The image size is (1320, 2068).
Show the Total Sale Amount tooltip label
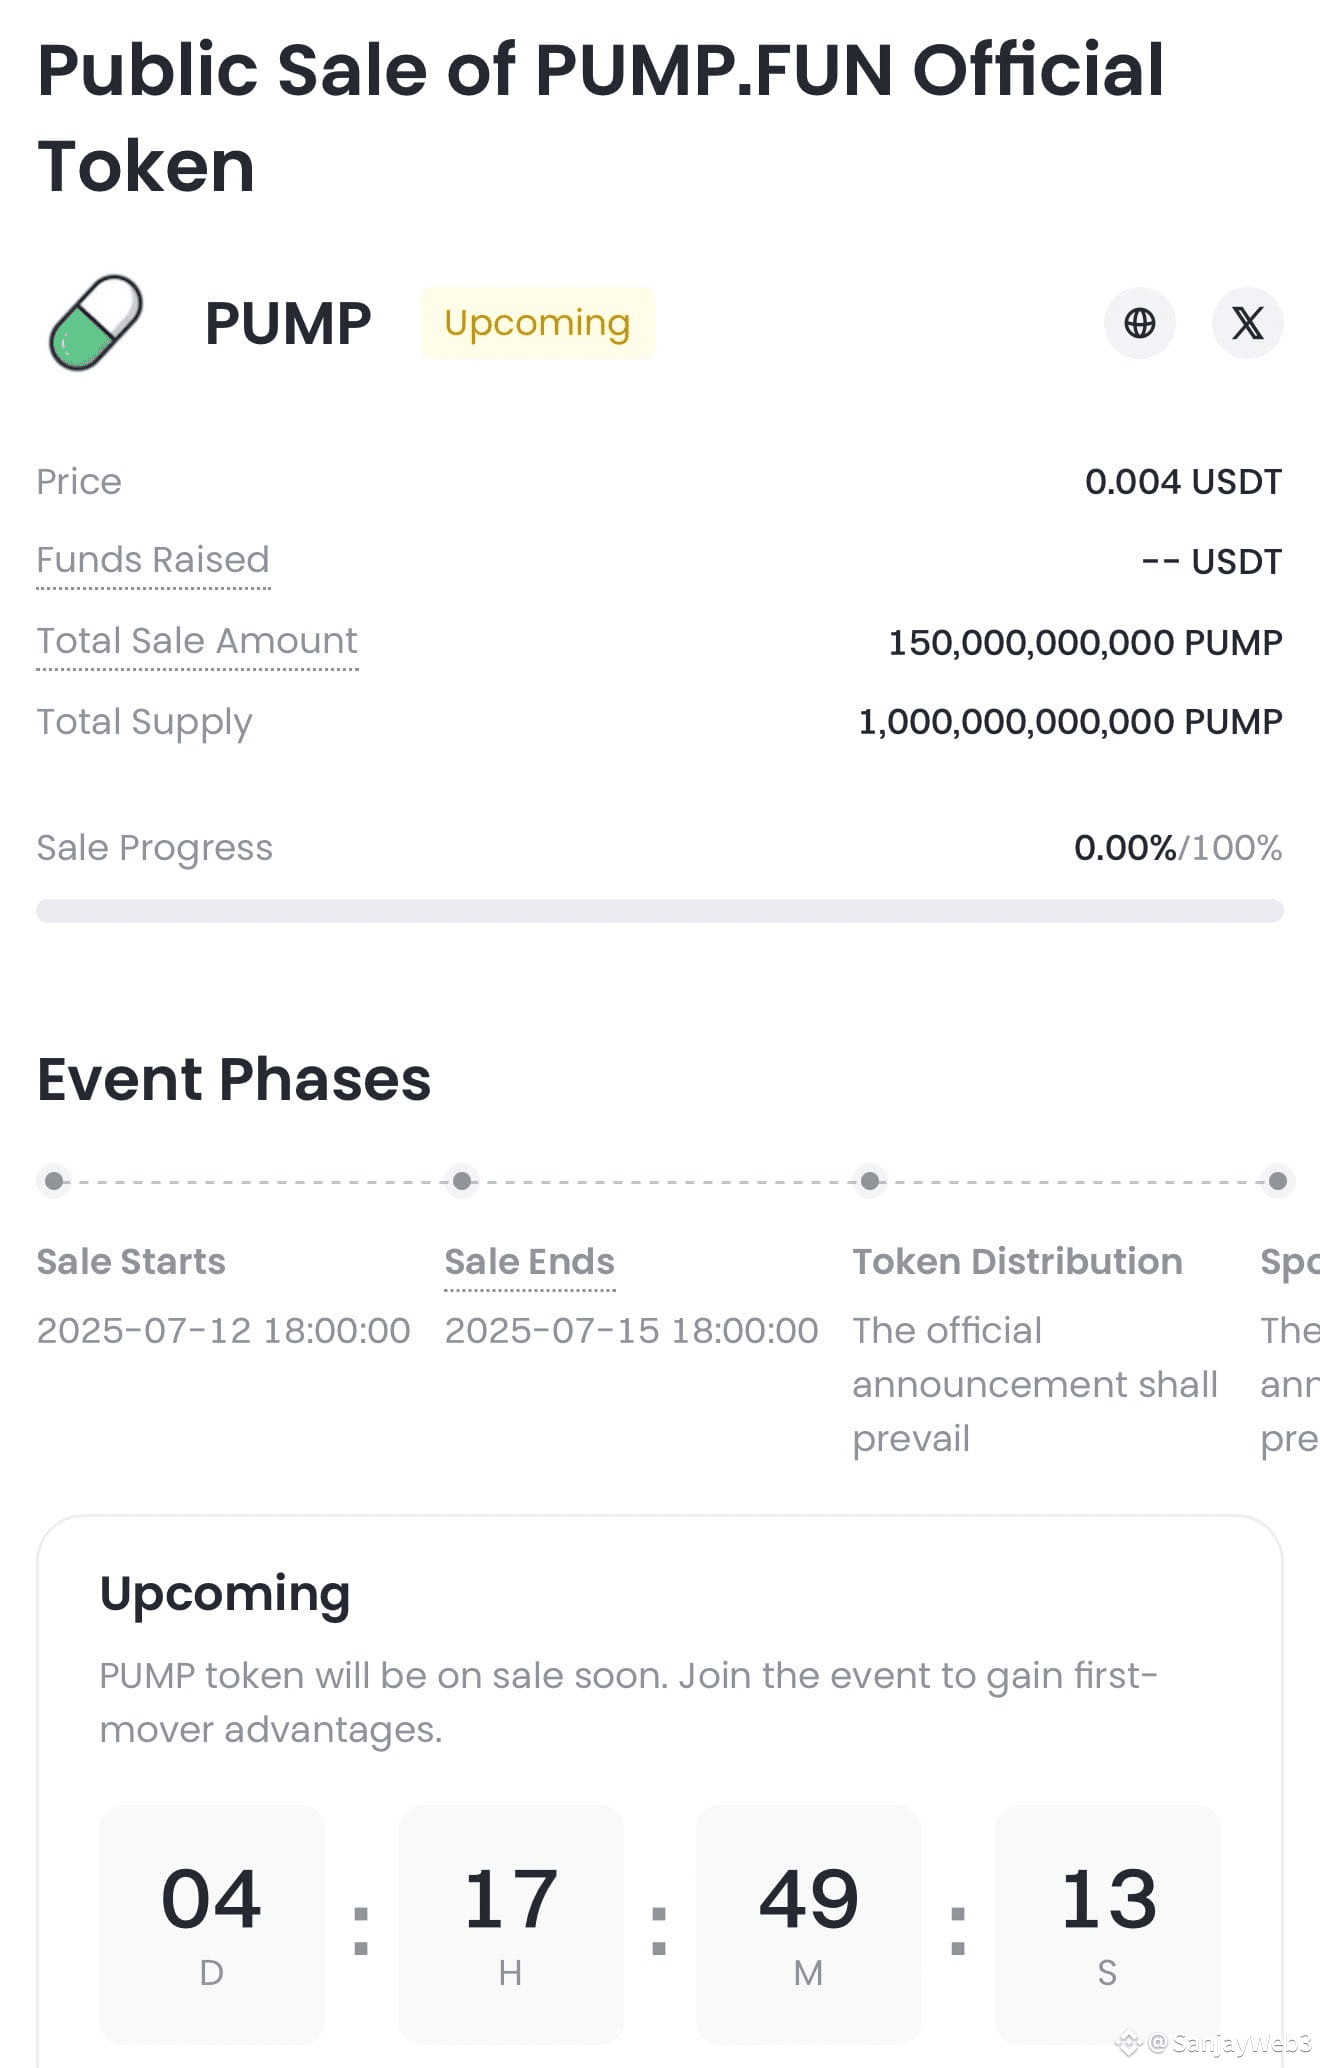(197, 641)
